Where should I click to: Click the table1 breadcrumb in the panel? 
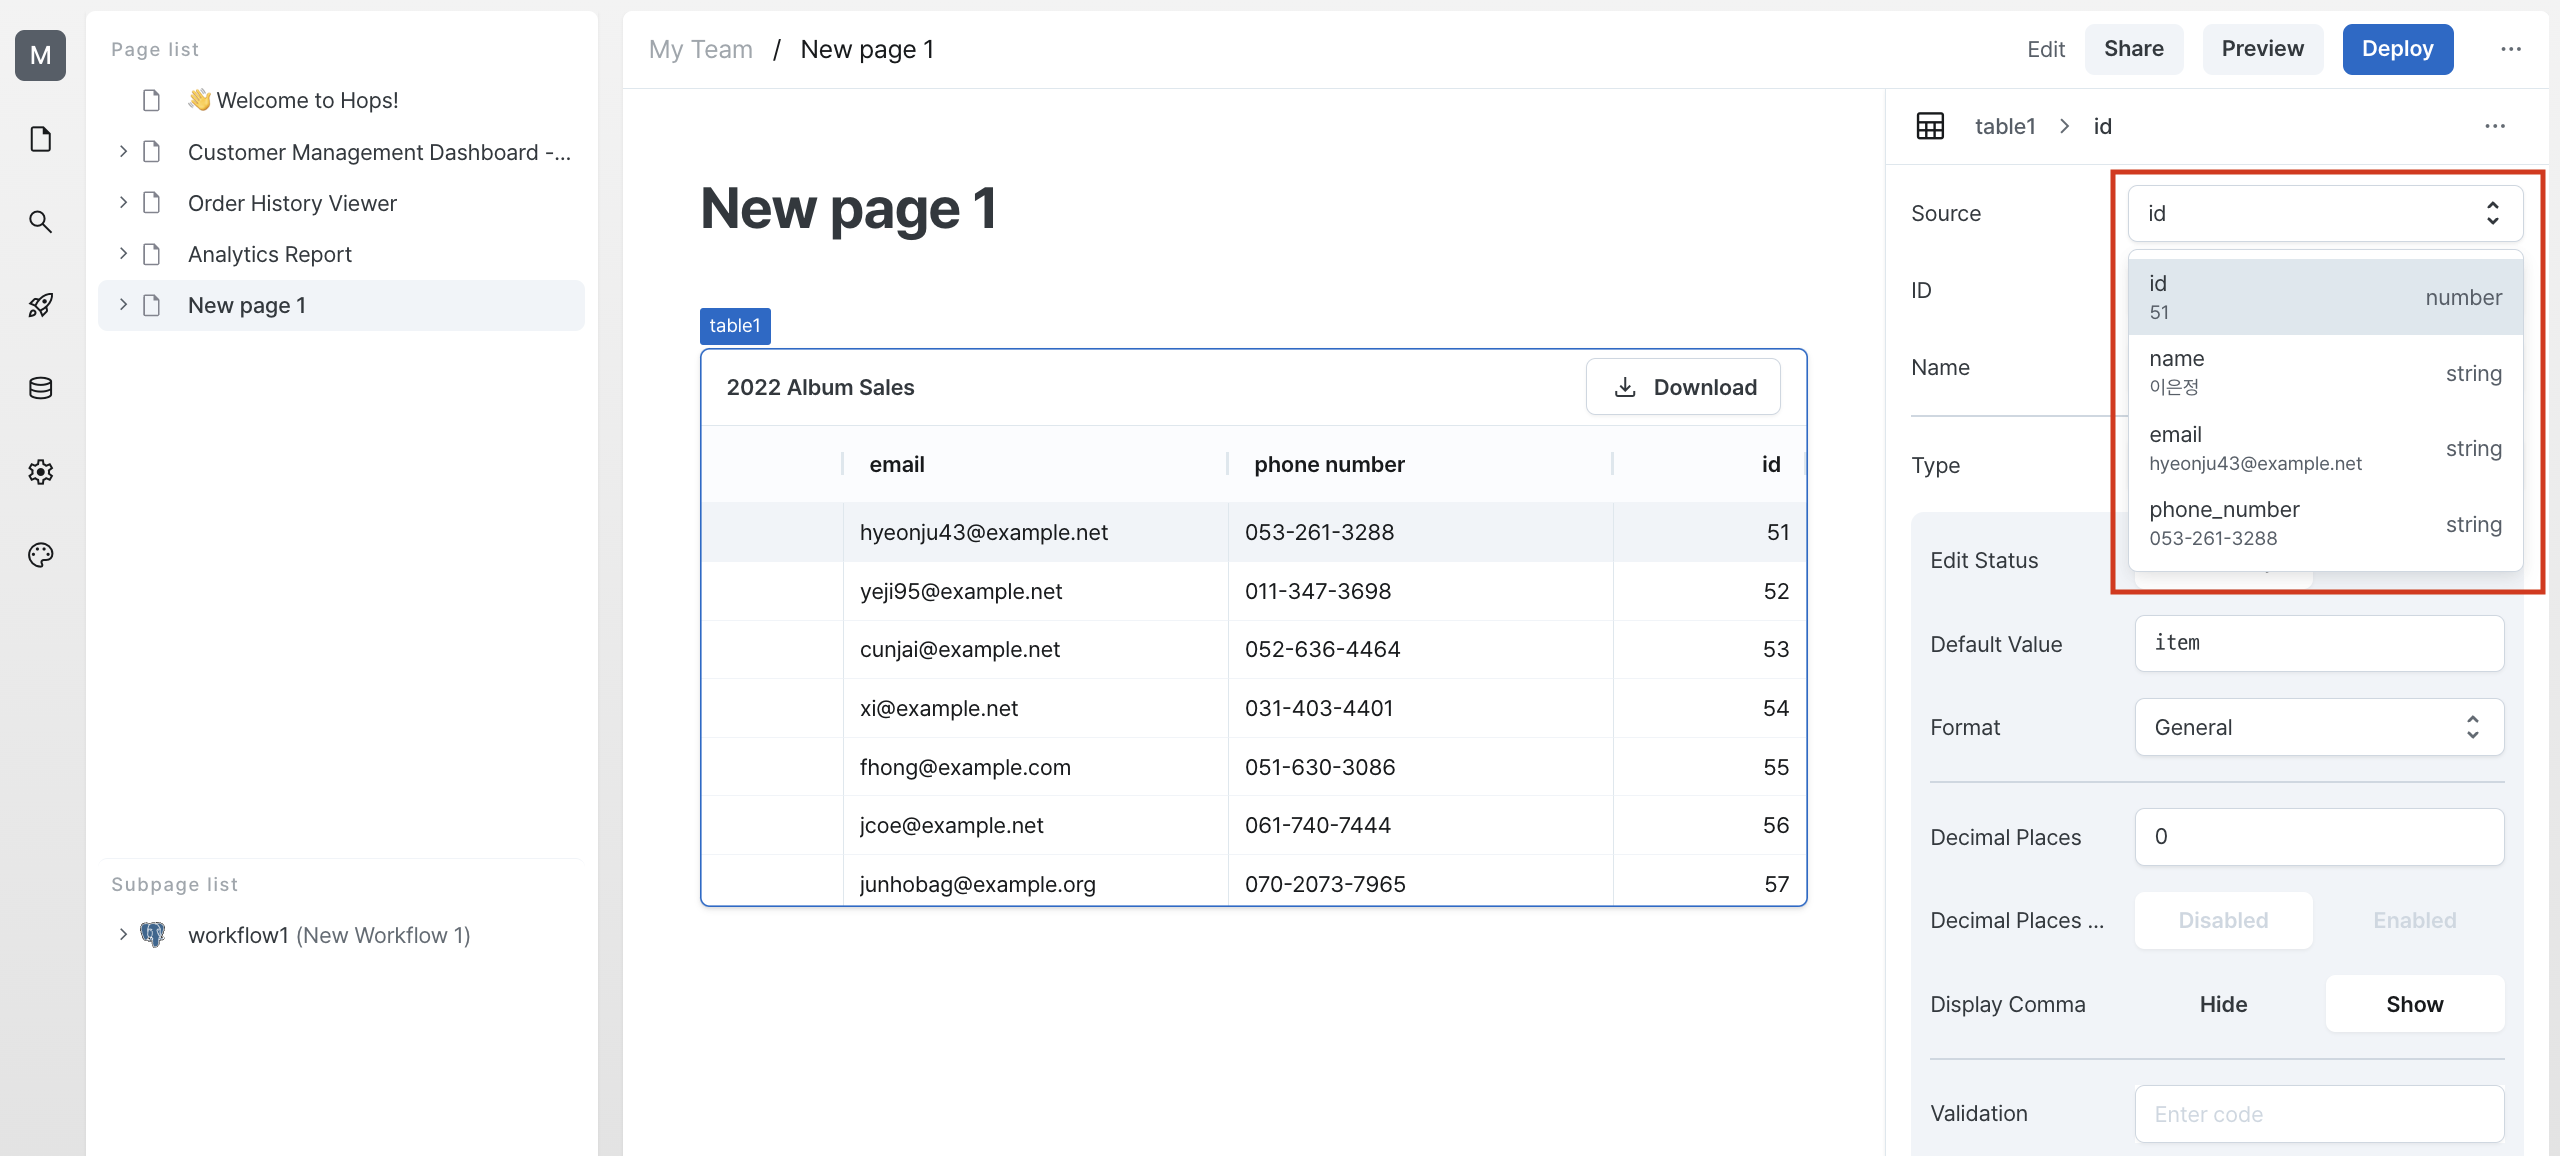2004,126
